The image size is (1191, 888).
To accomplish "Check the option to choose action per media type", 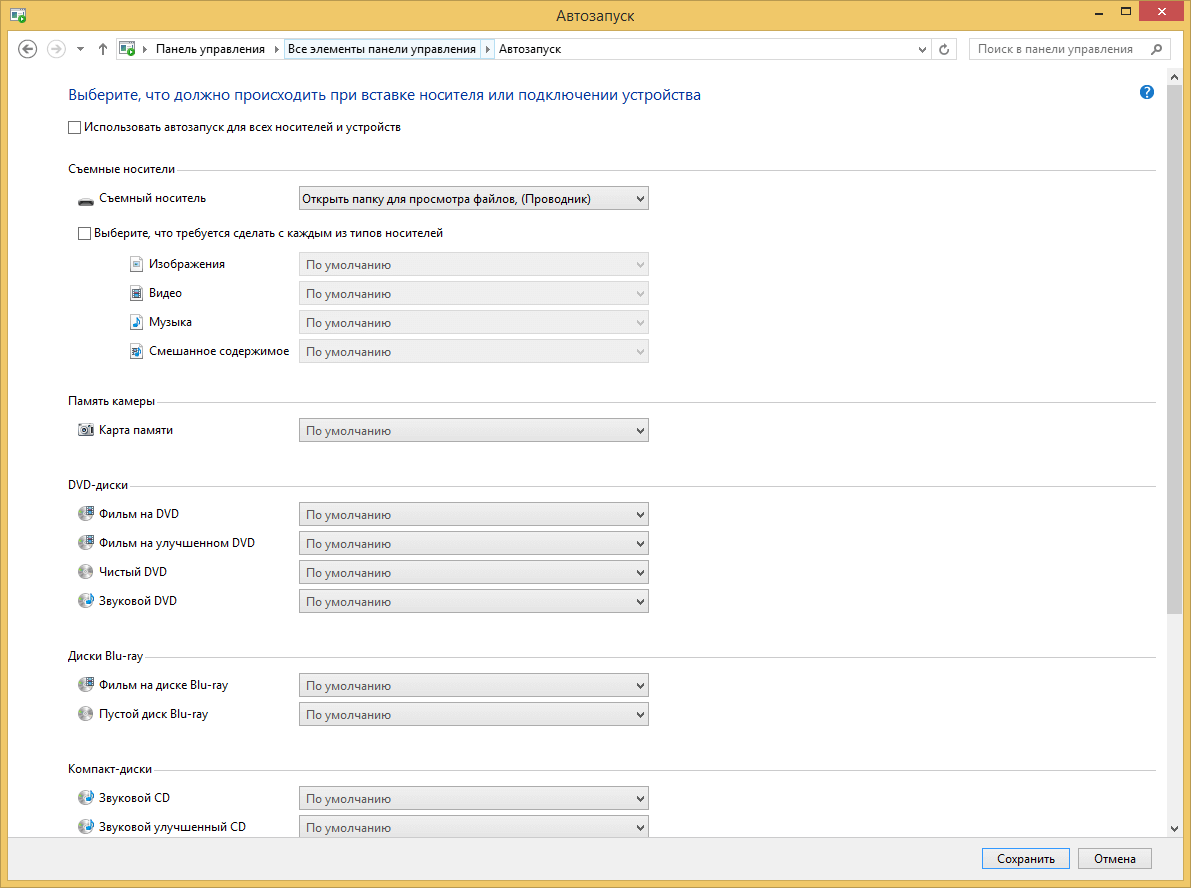I will (x=84, y=233).
